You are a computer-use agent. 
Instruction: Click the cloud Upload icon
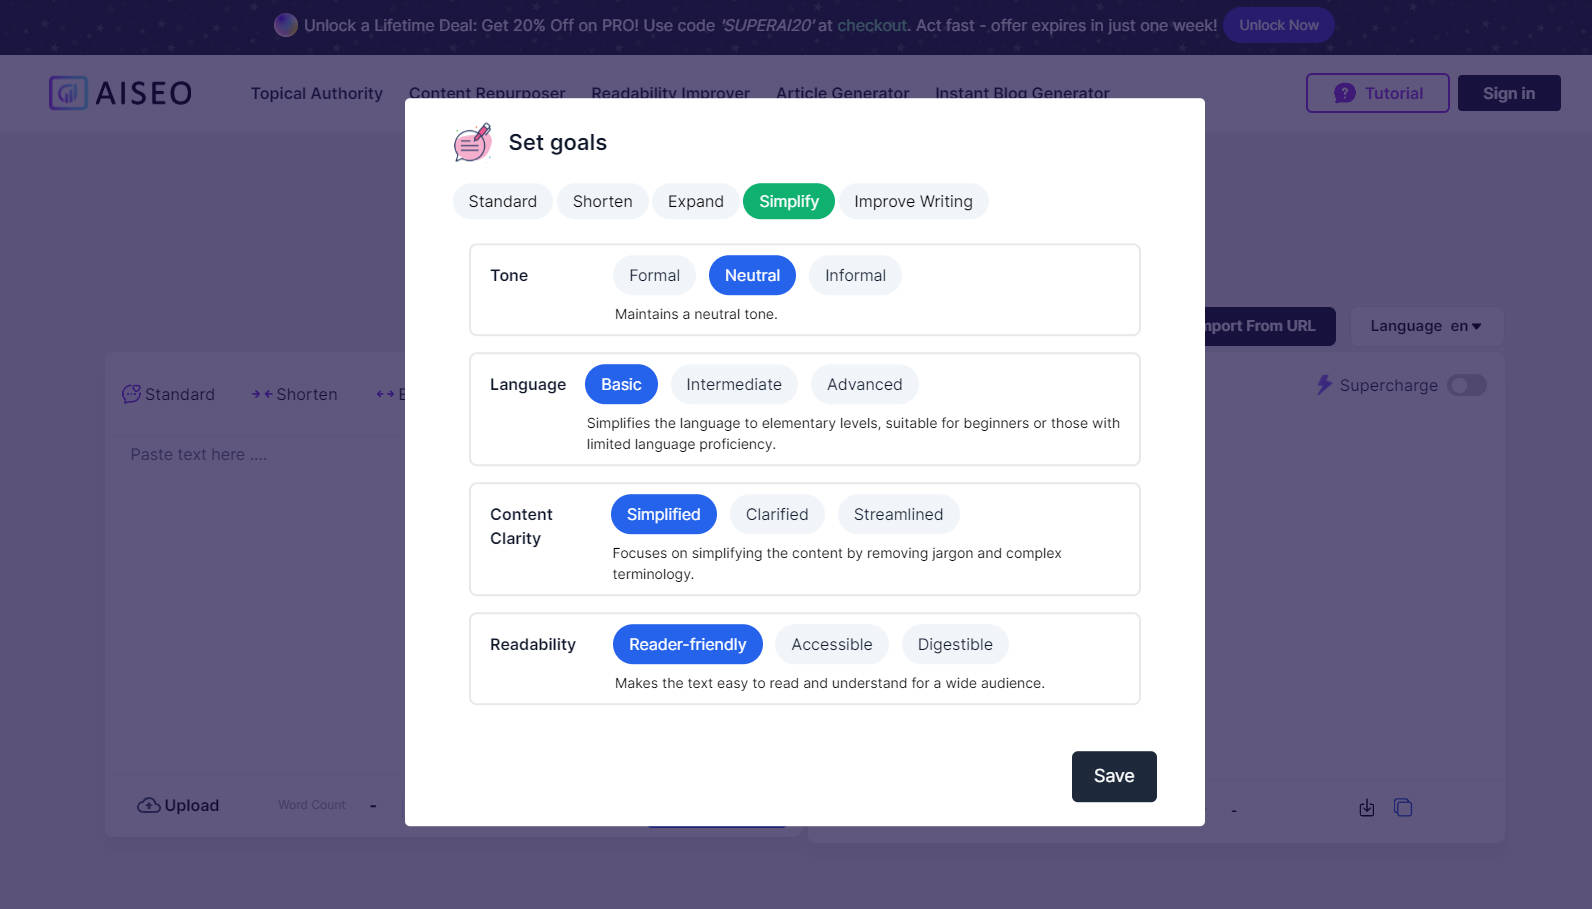click(x=149, y=805)
